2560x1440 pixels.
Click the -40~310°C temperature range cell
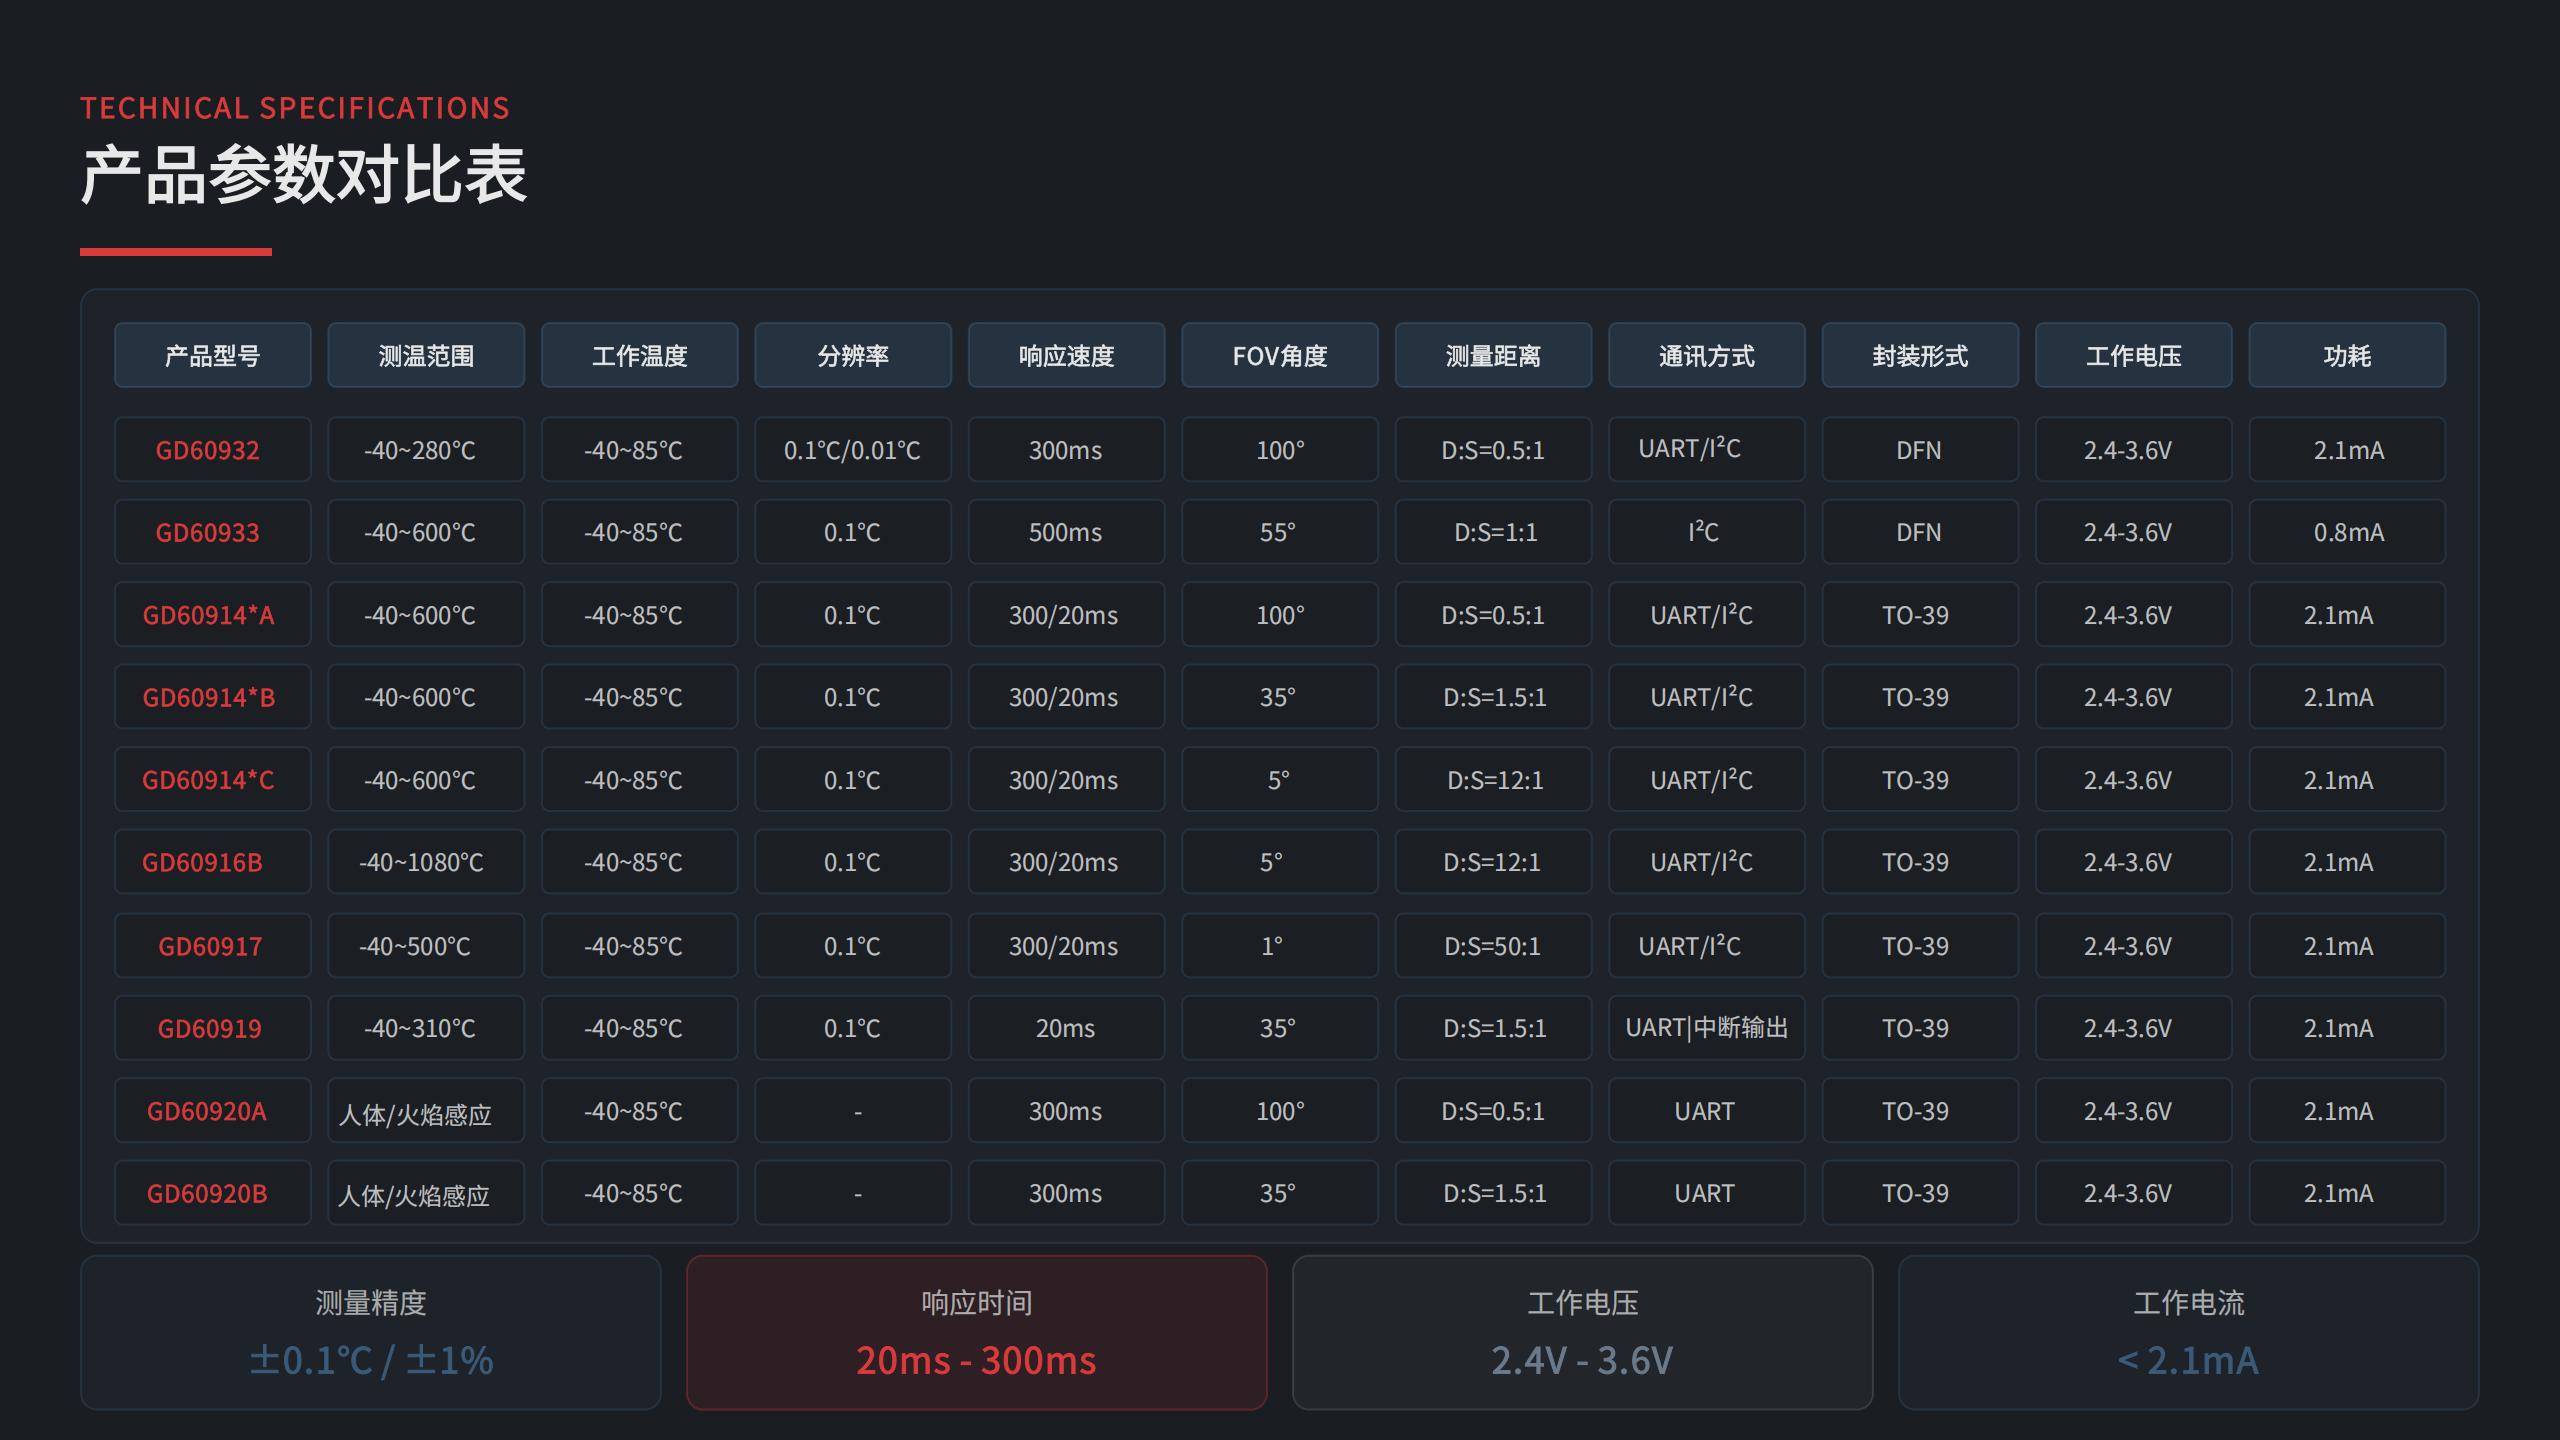coord(426,1028)
